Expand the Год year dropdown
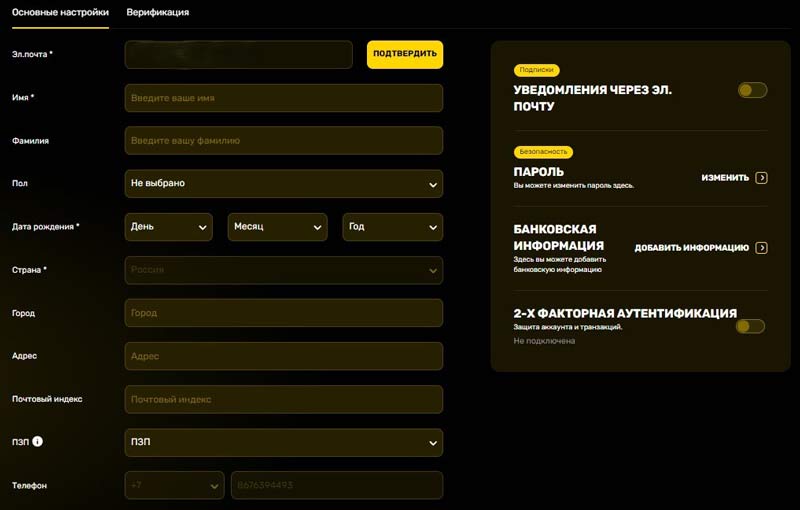800x510 pixels. click(x=392, y=227)
